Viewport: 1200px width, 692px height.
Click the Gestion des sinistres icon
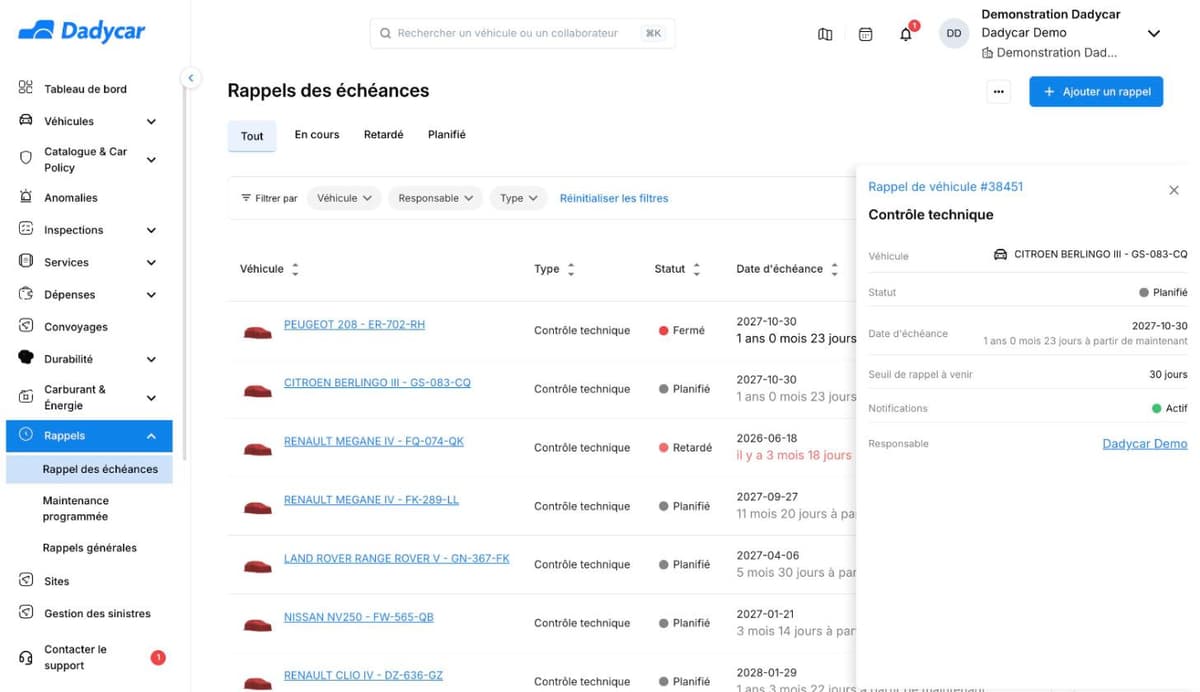pos(26,612)
